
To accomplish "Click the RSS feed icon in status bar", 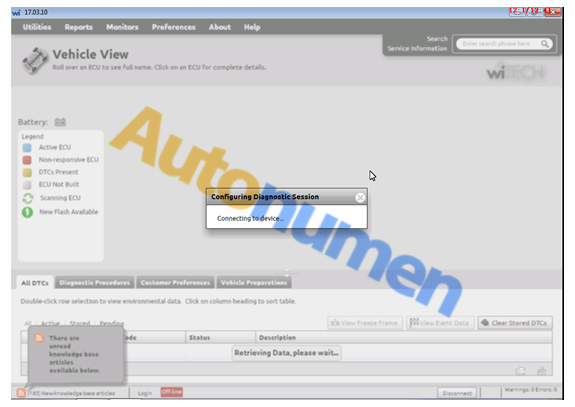I will click(21, 393).
